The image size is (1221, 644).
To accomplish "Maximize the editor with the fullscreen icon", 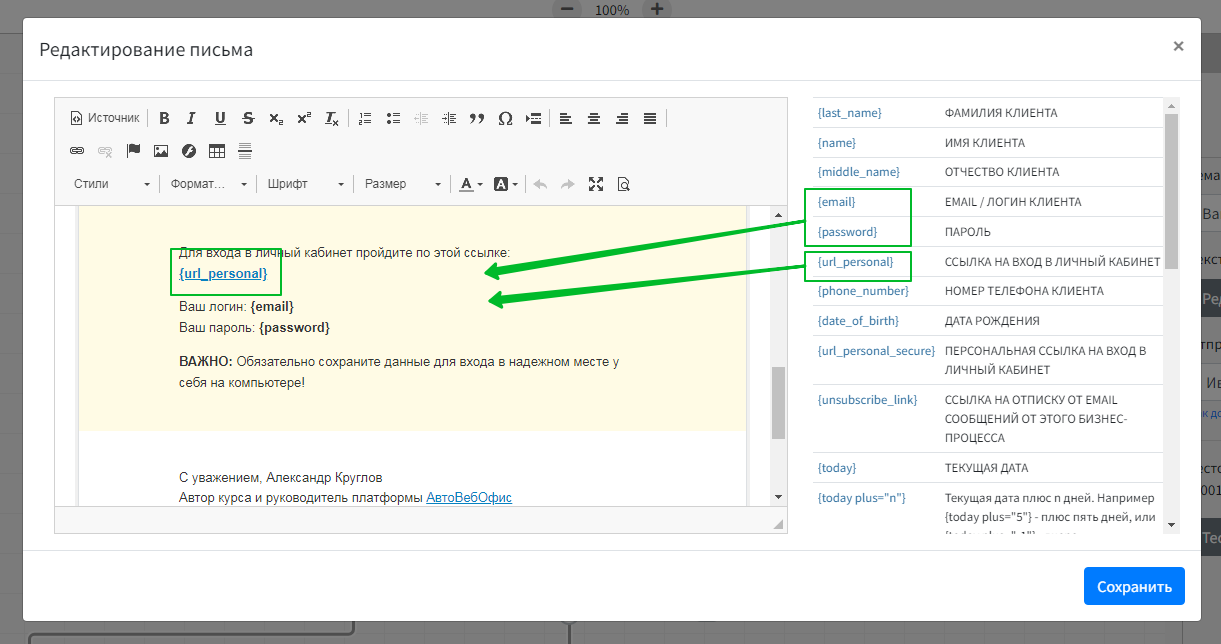I will pos(596,184).
